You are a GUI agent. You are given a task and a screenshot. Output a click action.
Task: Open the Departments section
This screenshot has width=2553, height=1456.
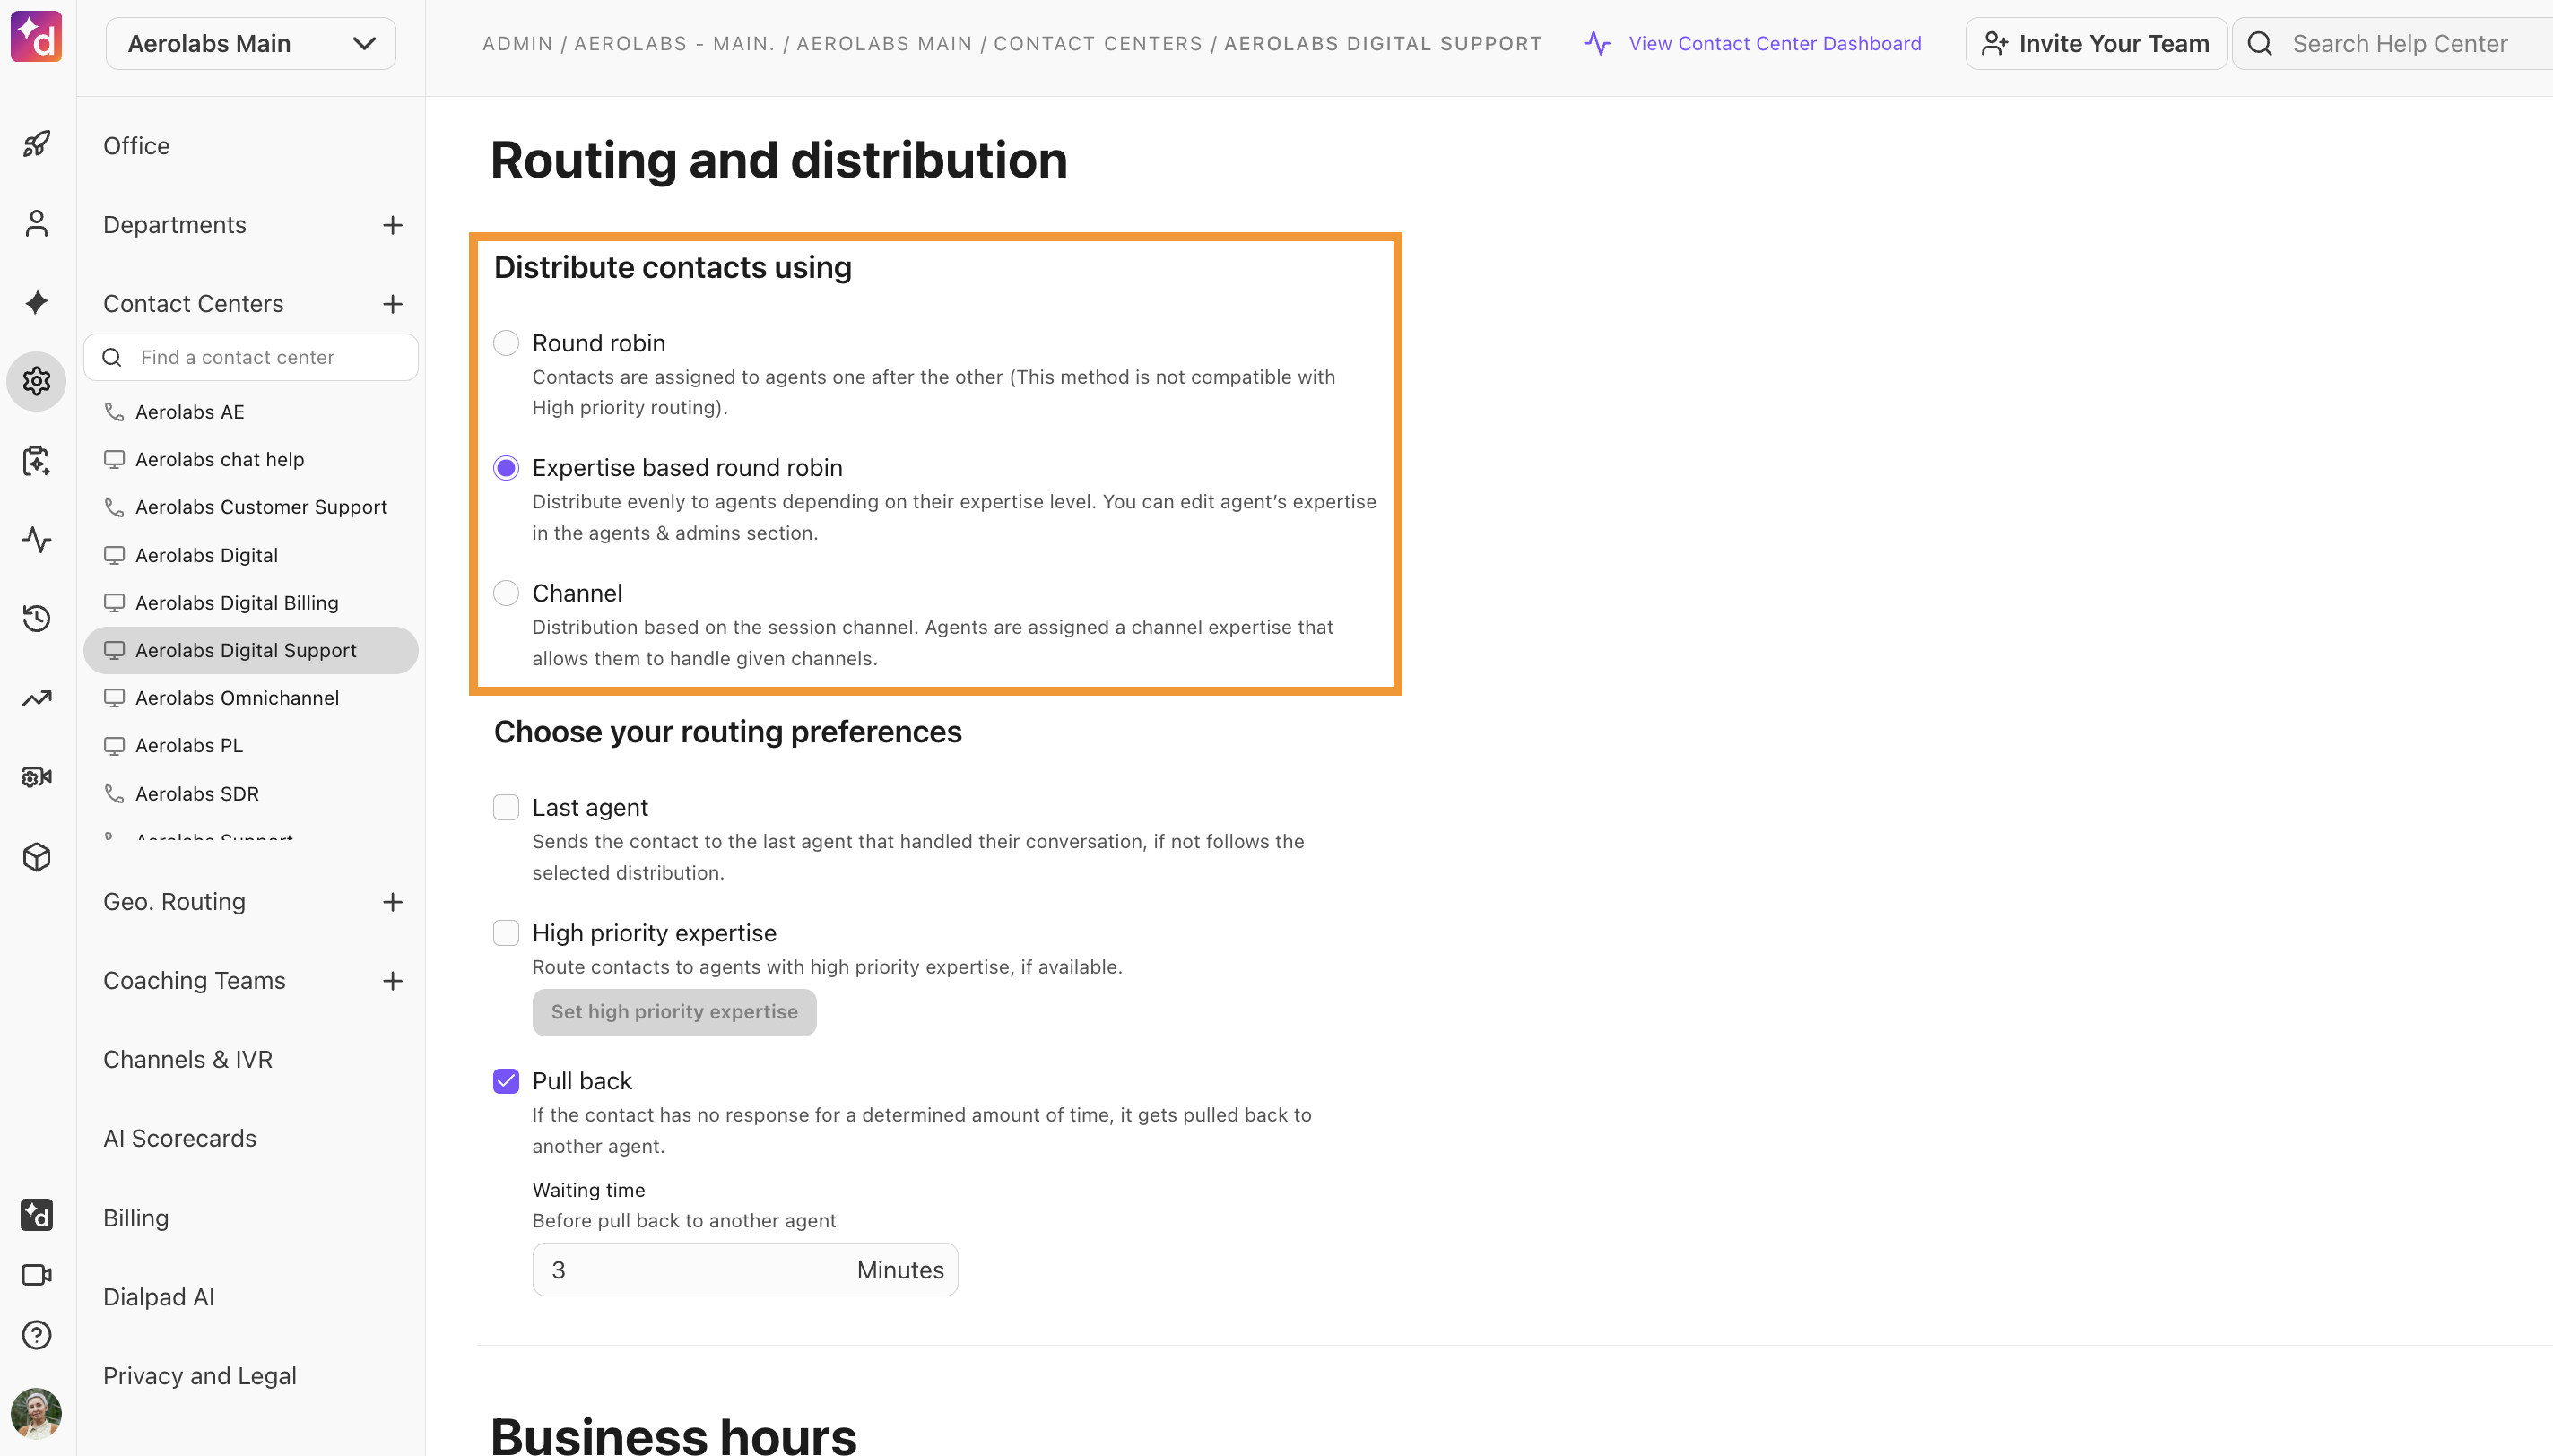coord(175,225)
